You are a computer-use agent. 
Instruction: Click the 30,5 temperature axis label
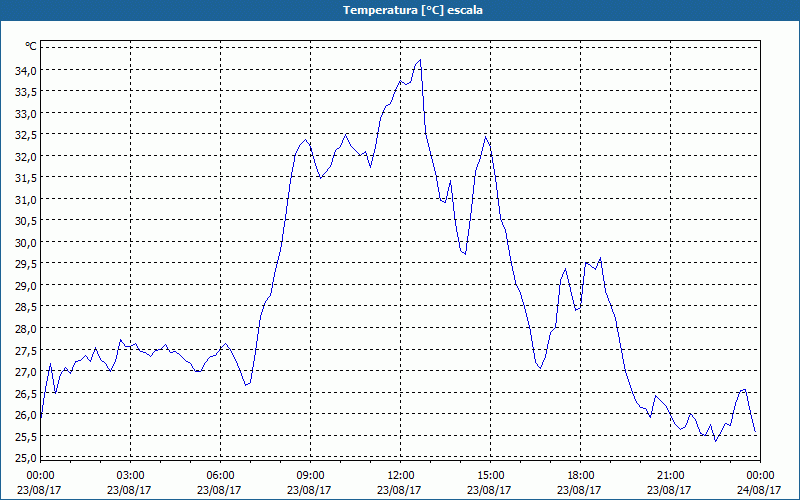pyautogui.click(x=26, y=221)
